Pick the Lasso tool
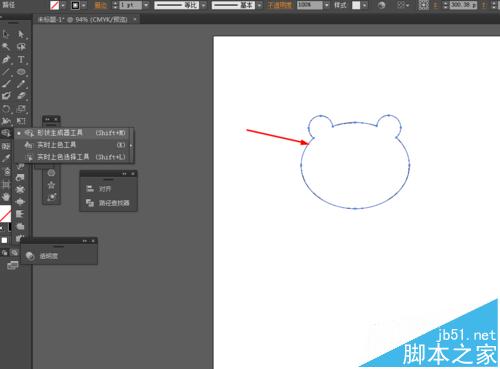Image resolution: width=500 pixels, height=369 pixels. 21,47
